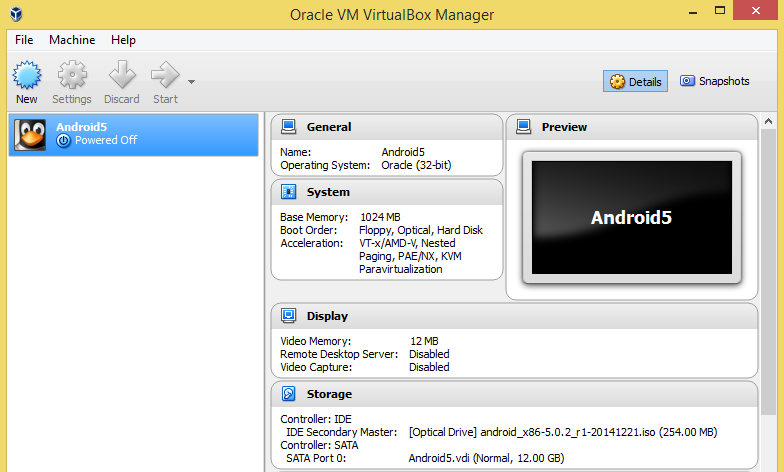Click the Base Memory value 1024 MB
784x472 pixels.
click(x=380, y=217)
